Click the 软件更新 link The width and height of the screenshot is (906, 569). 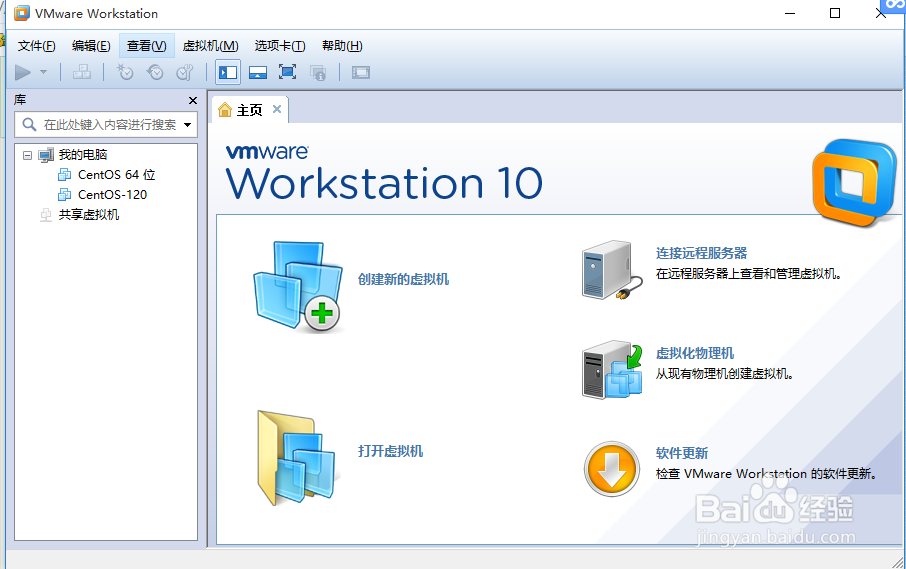tap(682, 453)
